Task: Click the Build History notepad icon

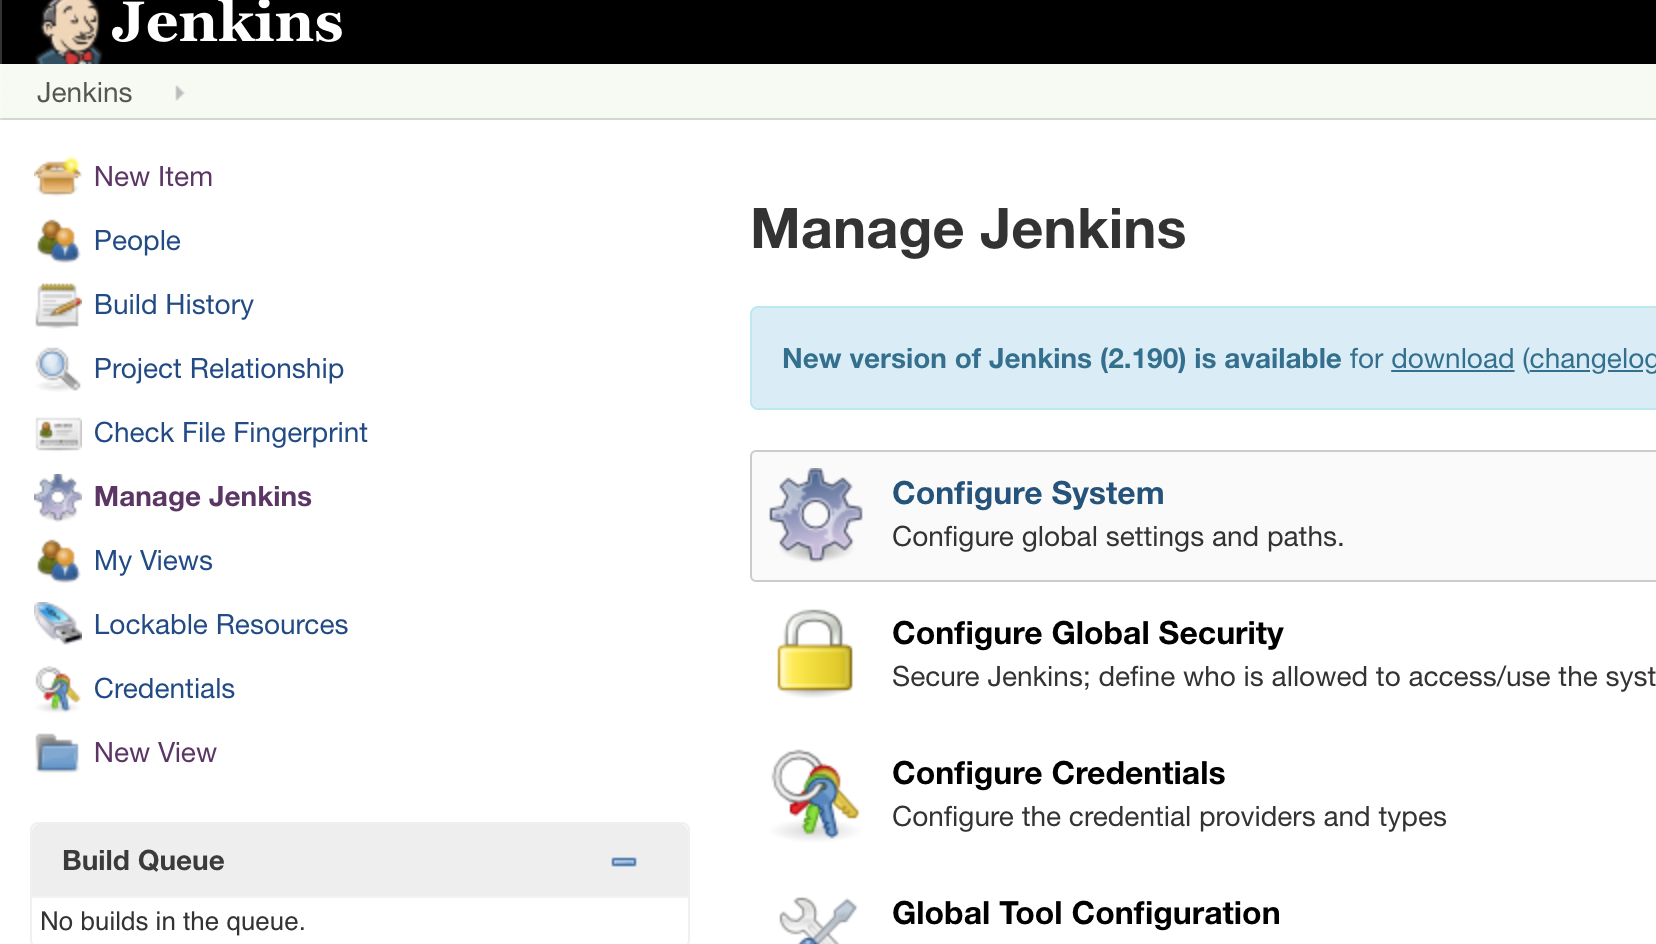Action: tap(57, 305)
